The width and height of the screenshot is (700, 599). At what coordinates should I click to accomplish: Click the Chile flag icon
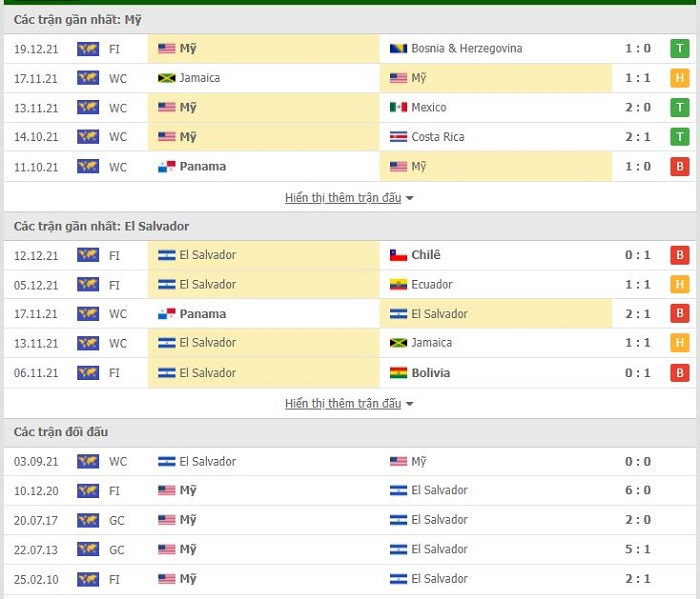click(398, 255)
